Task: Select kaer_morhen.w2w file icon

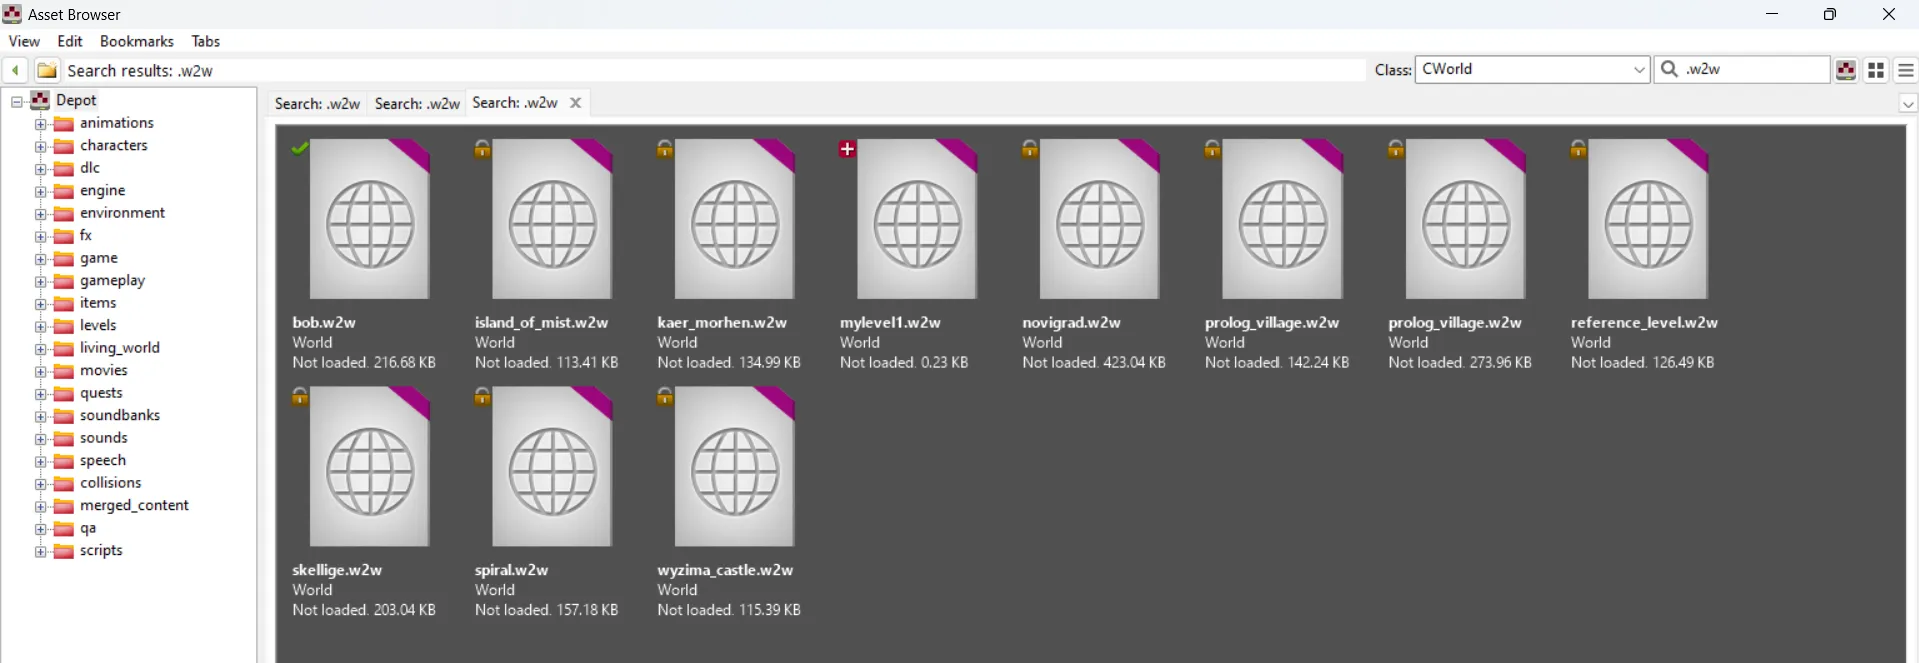Action: tap(735, 219)
